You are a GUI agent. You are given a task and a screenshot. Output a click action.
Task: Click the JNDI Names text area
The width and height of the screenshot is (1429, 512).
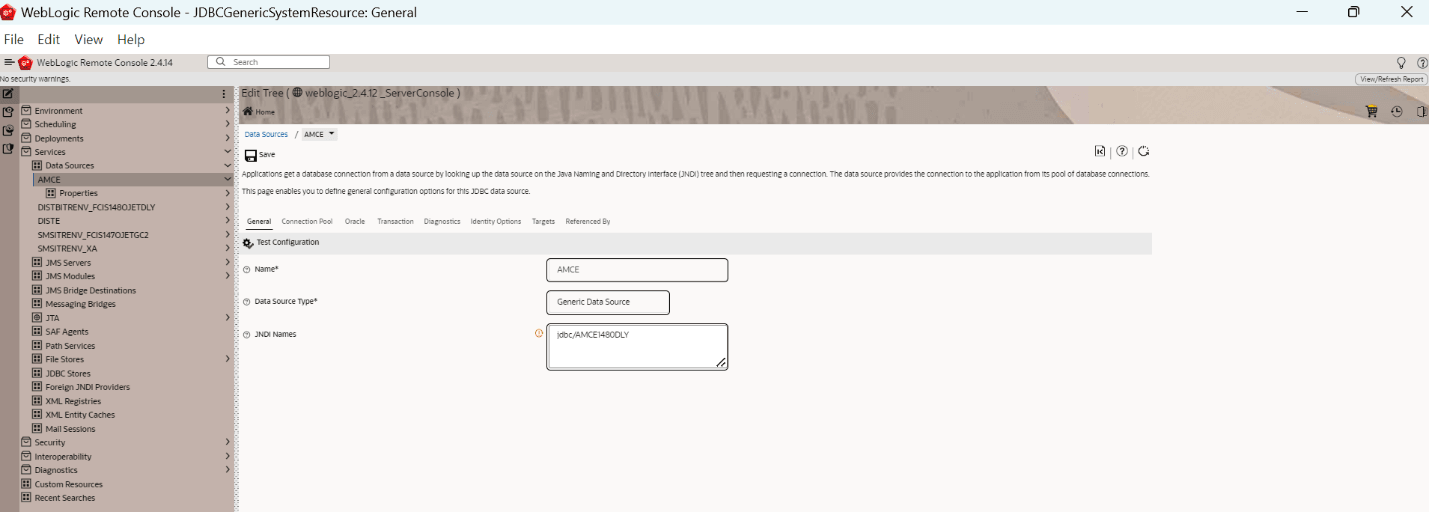click(x=637, y=347)
